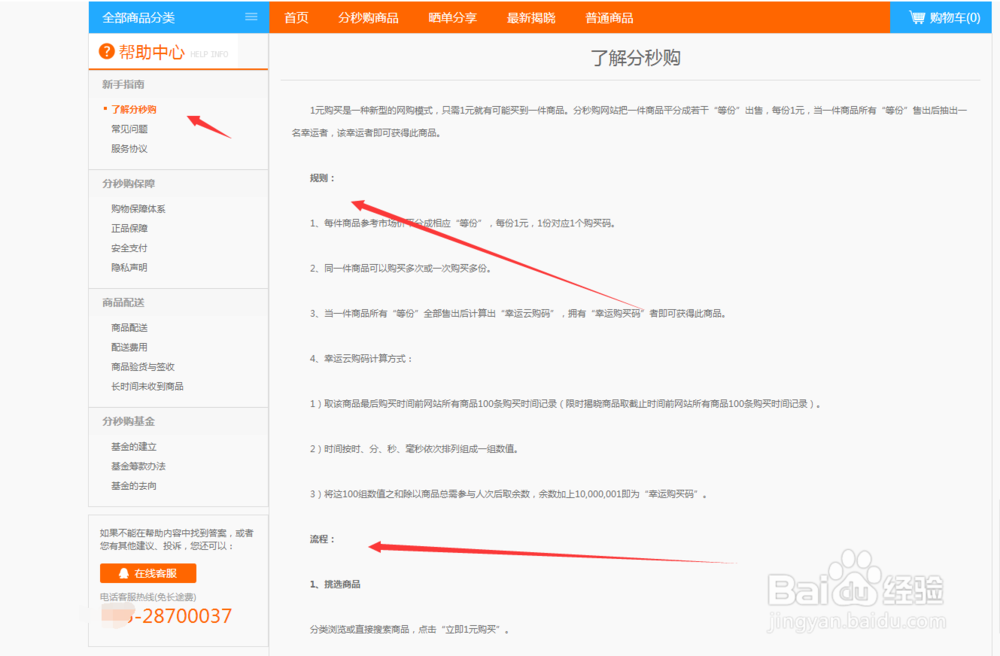The image size is (1000, 656).
Task: Go to the 首页 menu item
Action: point(295,17)
